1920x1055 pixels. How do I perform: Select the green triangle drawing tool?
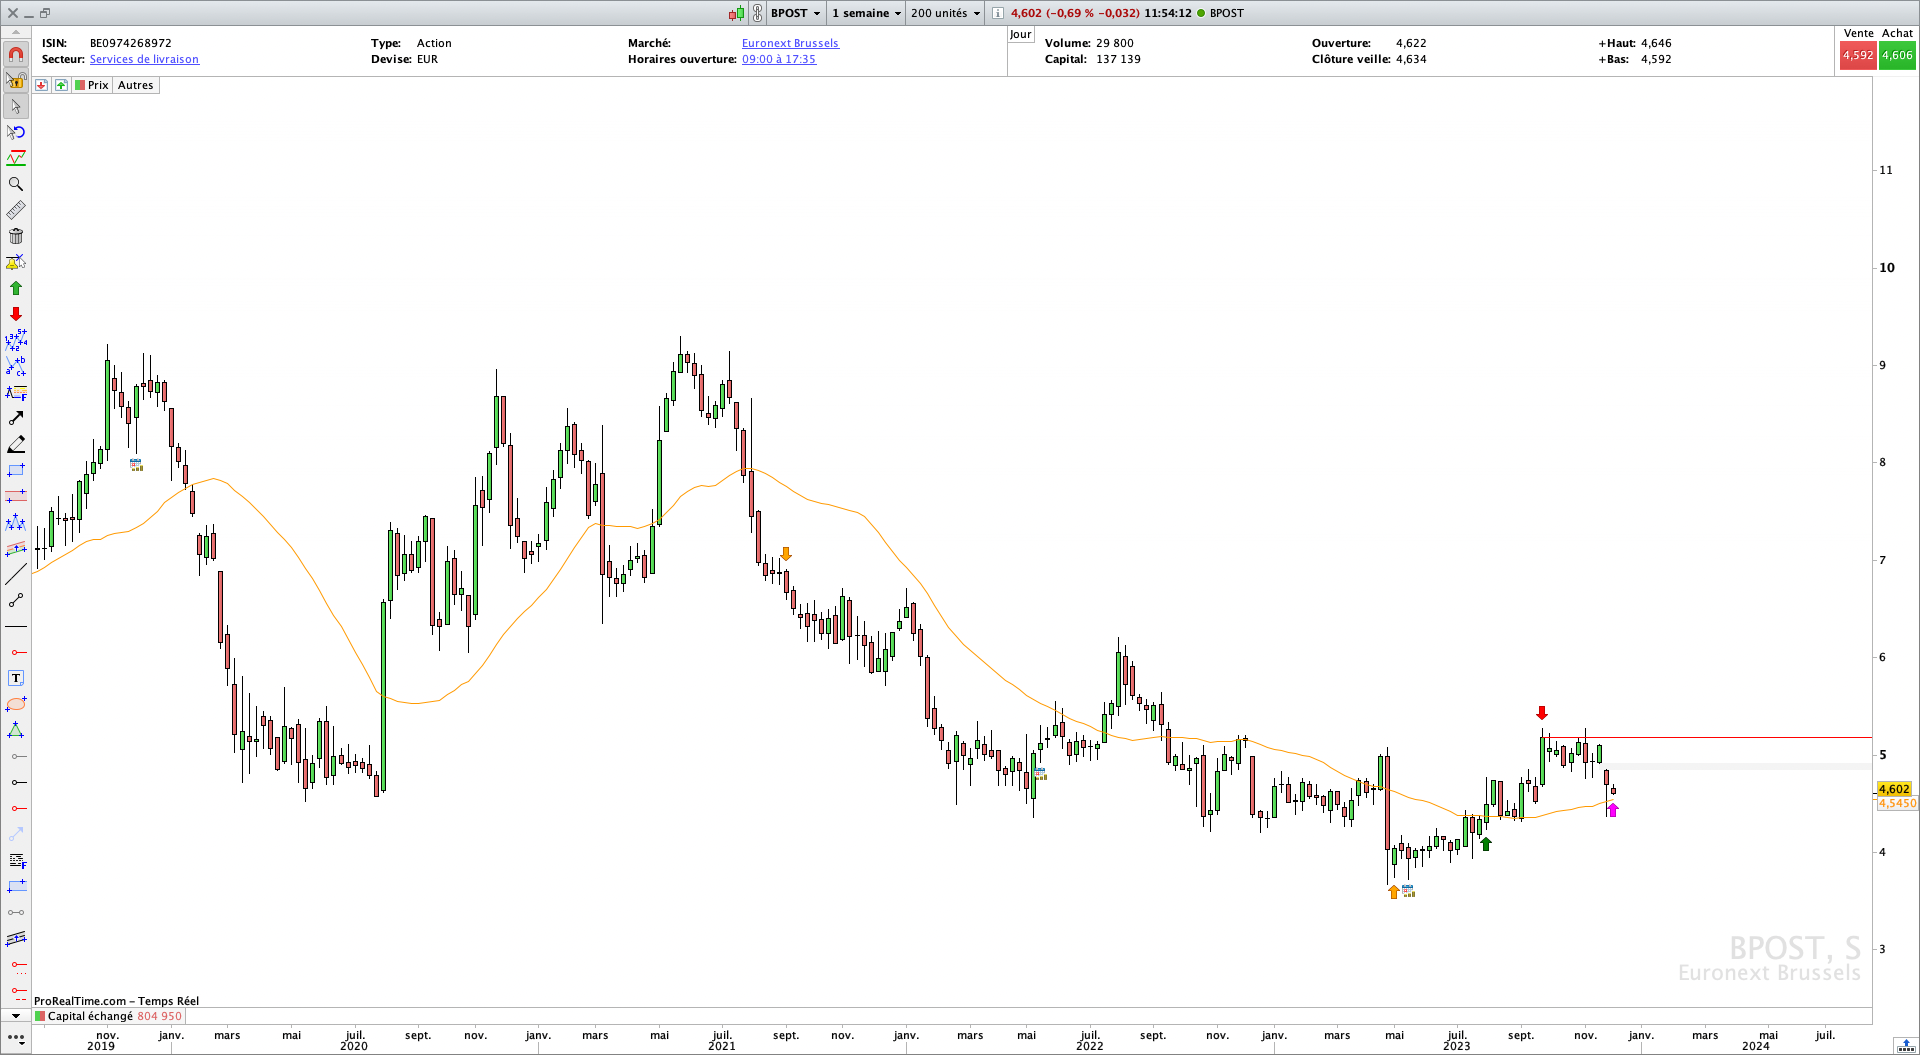(16, 730)
